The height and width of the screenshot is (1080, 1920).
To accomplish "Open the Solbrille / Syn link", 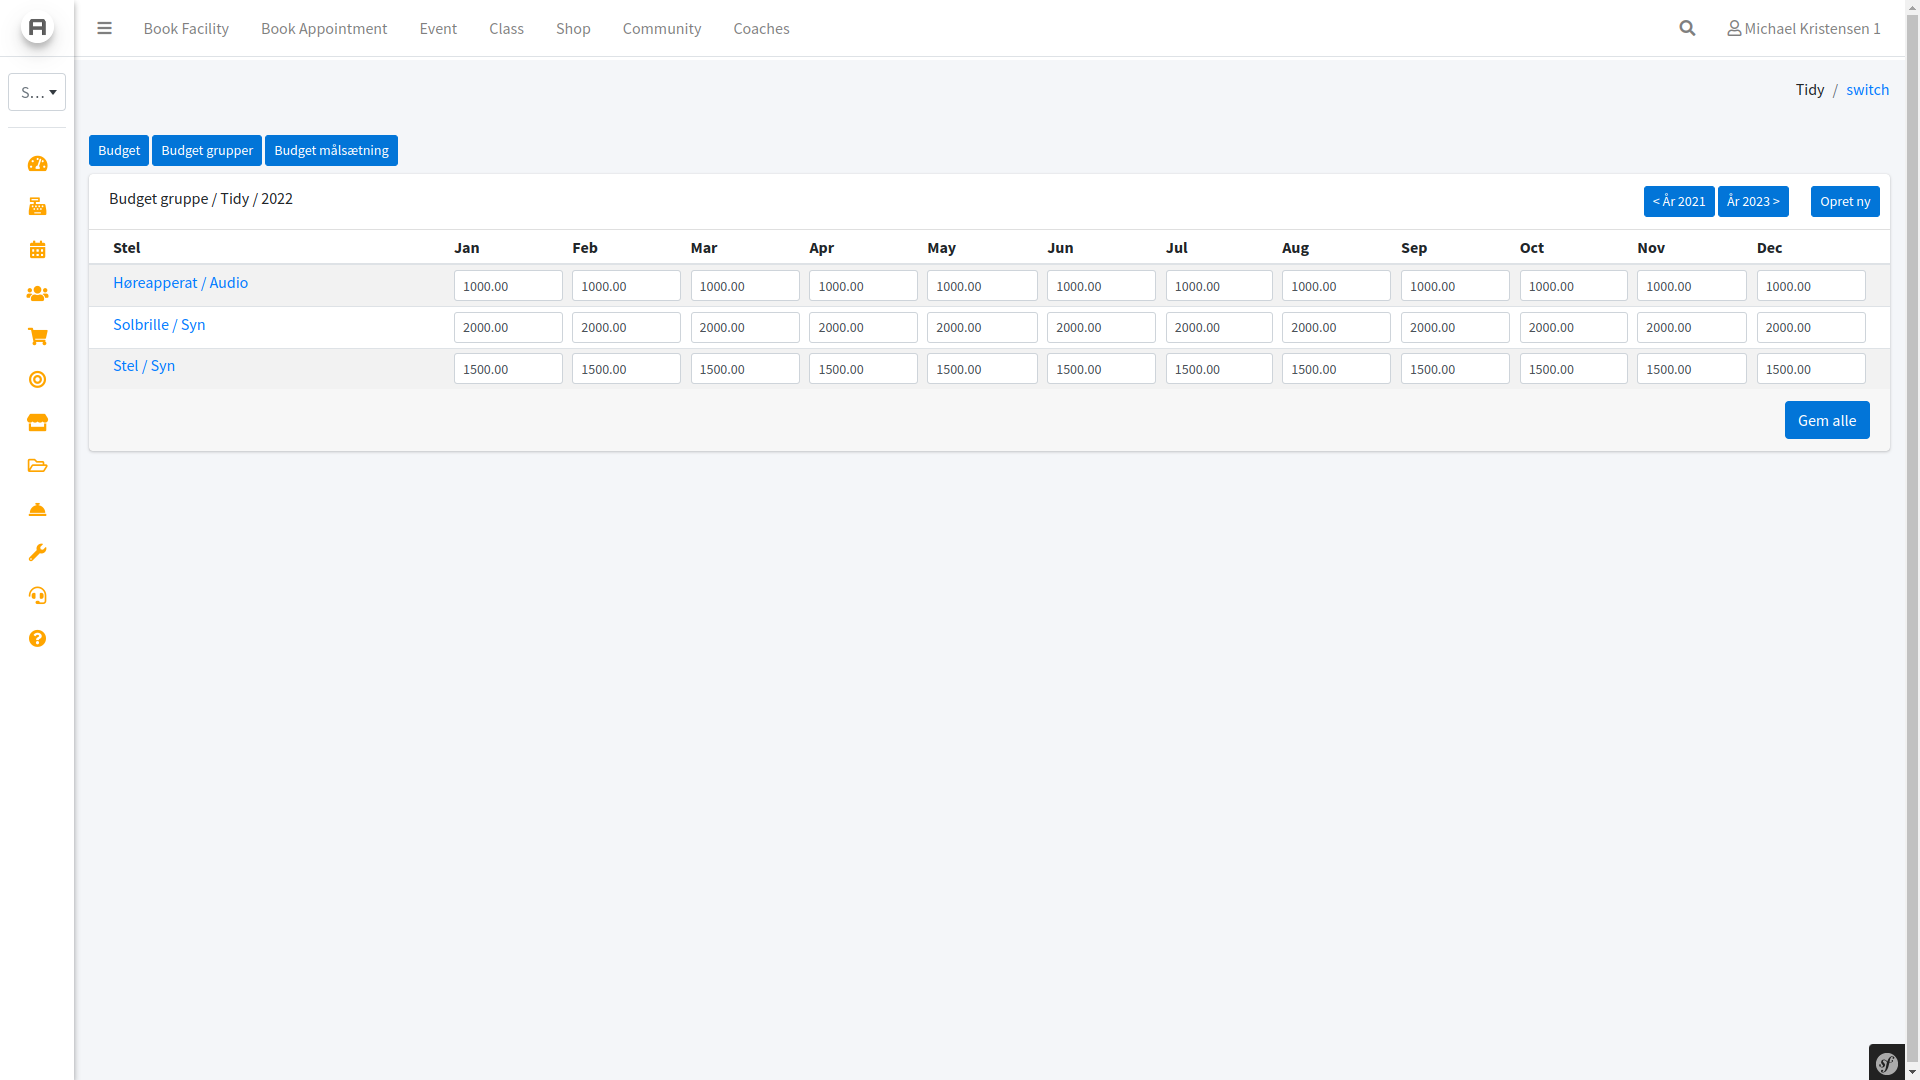I will pyautogui.click(x=159, y=324).
